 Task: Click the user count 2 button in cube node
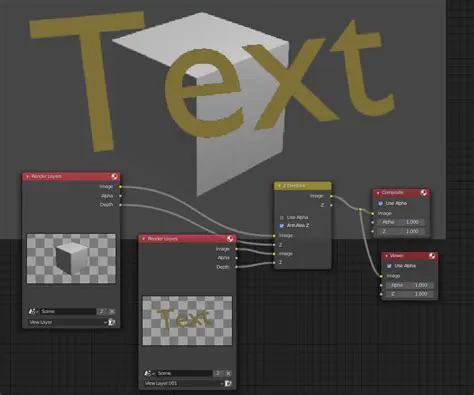point(101,312)
